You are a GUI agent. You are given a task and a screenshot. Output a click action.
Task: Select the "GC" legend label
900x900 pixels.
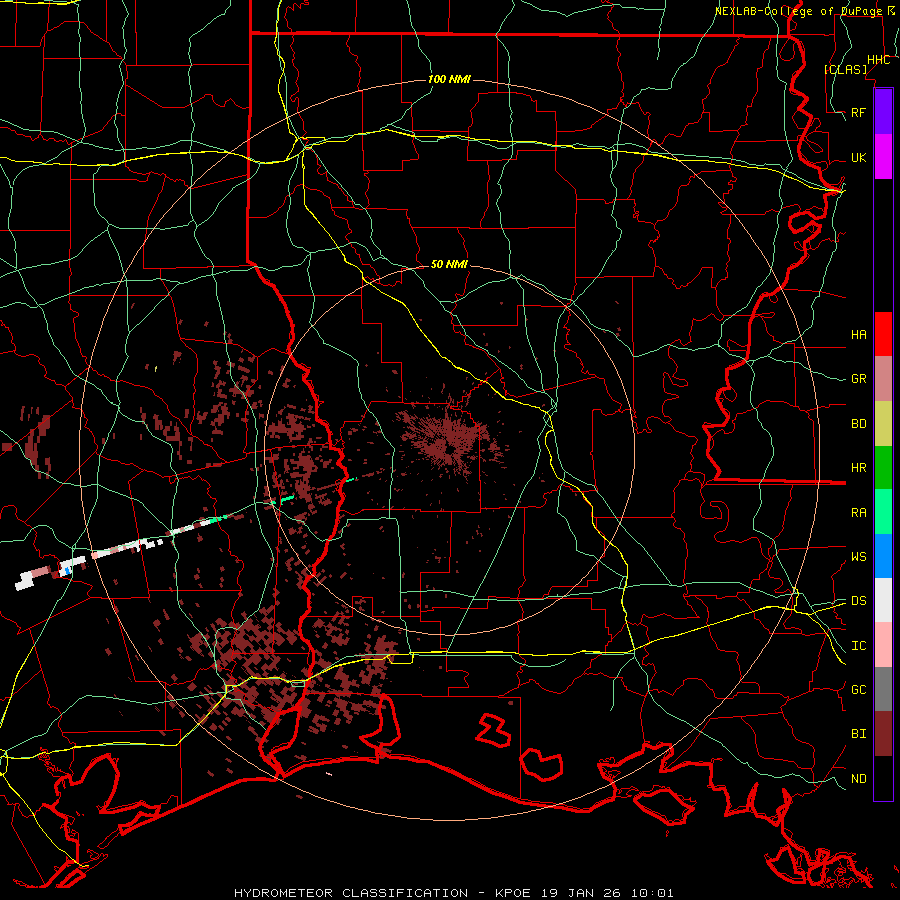tap(858, 690)
